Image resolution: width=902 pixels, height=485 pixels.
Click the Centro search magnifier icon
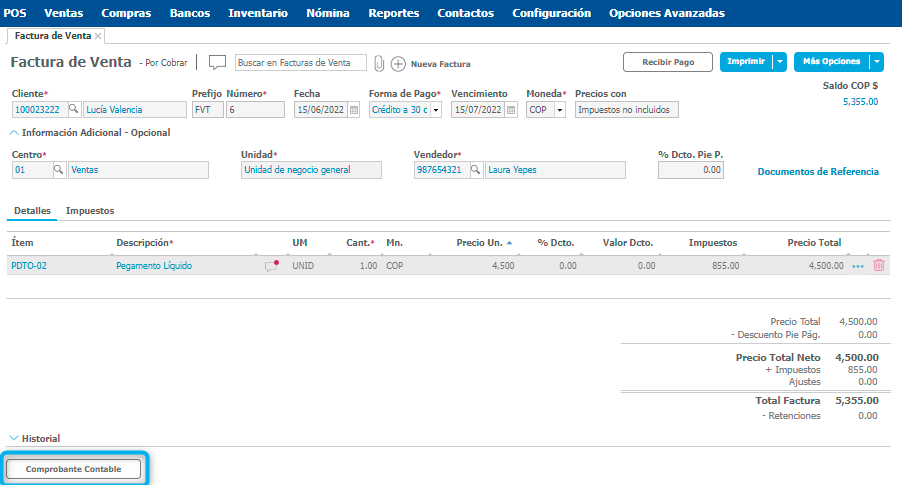click(58, 170)
